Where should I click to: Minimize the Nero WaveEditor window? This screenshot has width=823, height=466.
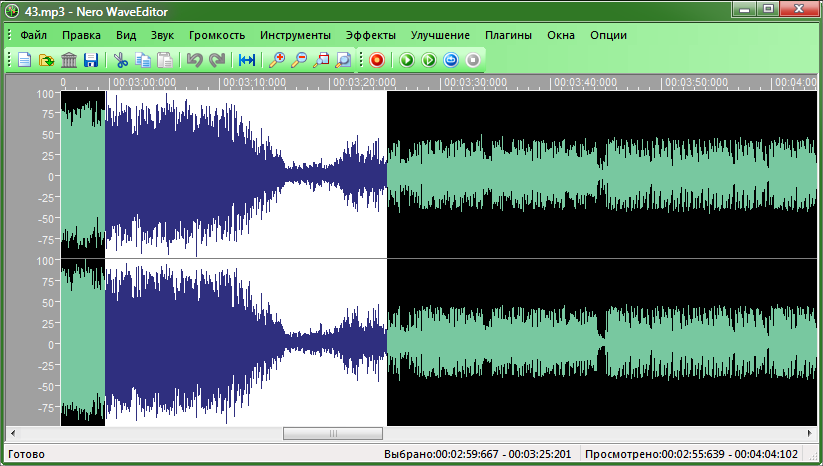coord(744,8)
